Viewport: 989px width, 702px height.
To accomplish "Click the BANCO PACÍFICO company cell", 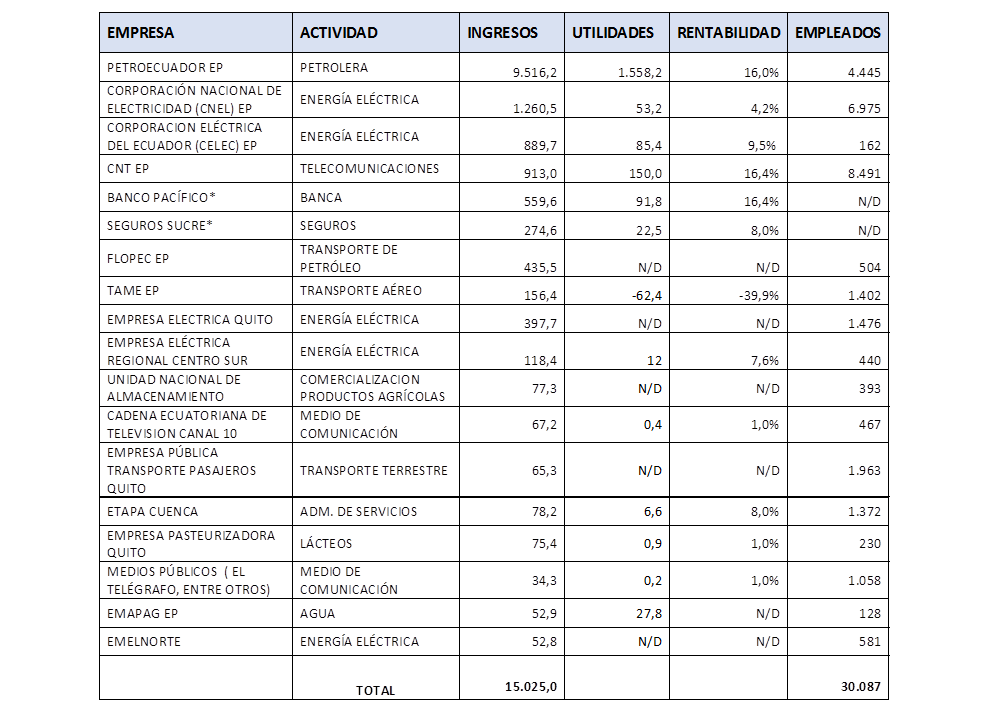I will [195, 198].
